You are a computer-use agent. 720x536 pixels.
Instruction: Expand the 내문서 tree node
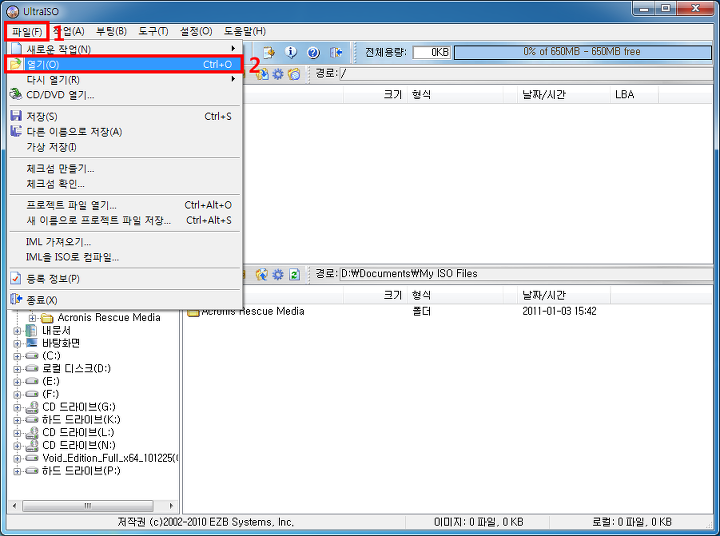click(17, 331)
